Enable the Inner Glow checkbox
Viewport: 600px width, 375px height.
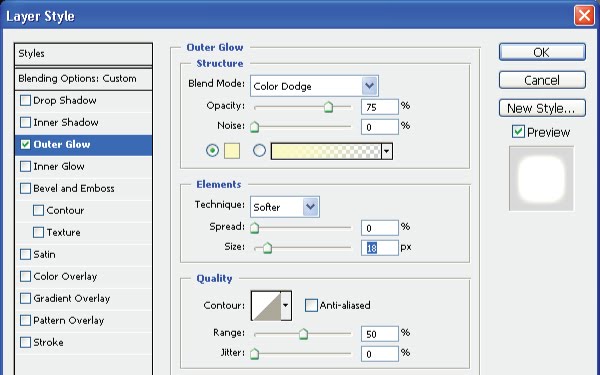click(25, 166)
